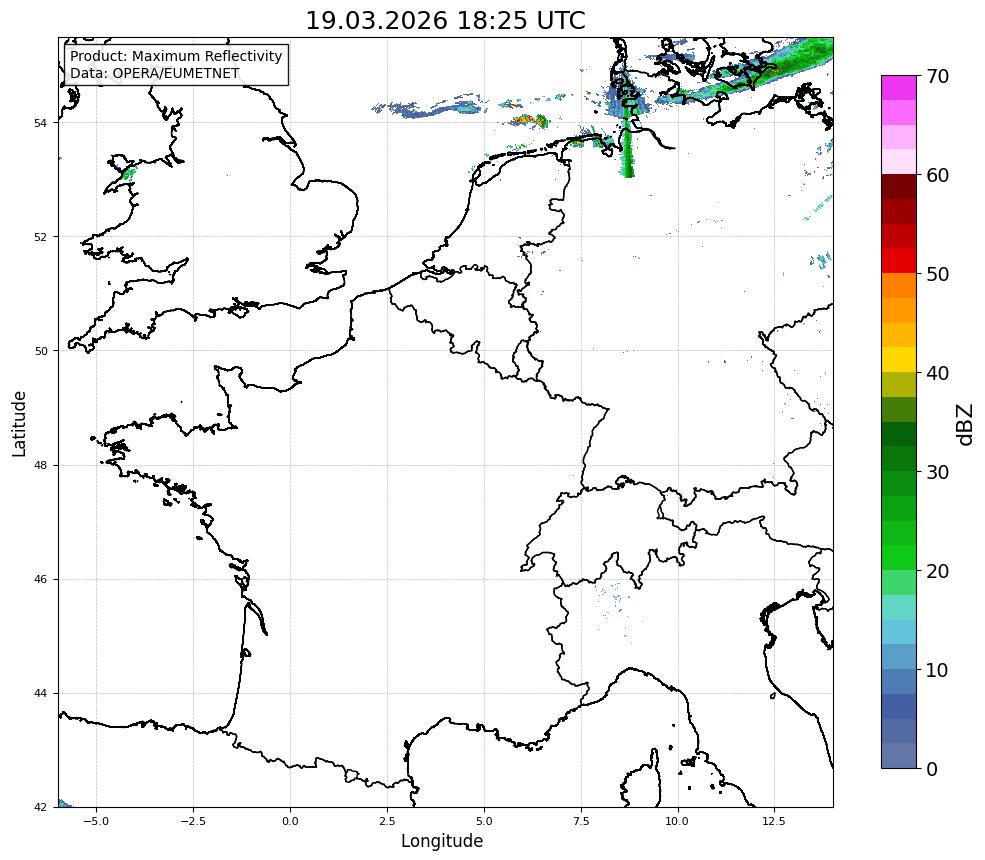Pick the dark green swatch just above 30

(899, 459)
